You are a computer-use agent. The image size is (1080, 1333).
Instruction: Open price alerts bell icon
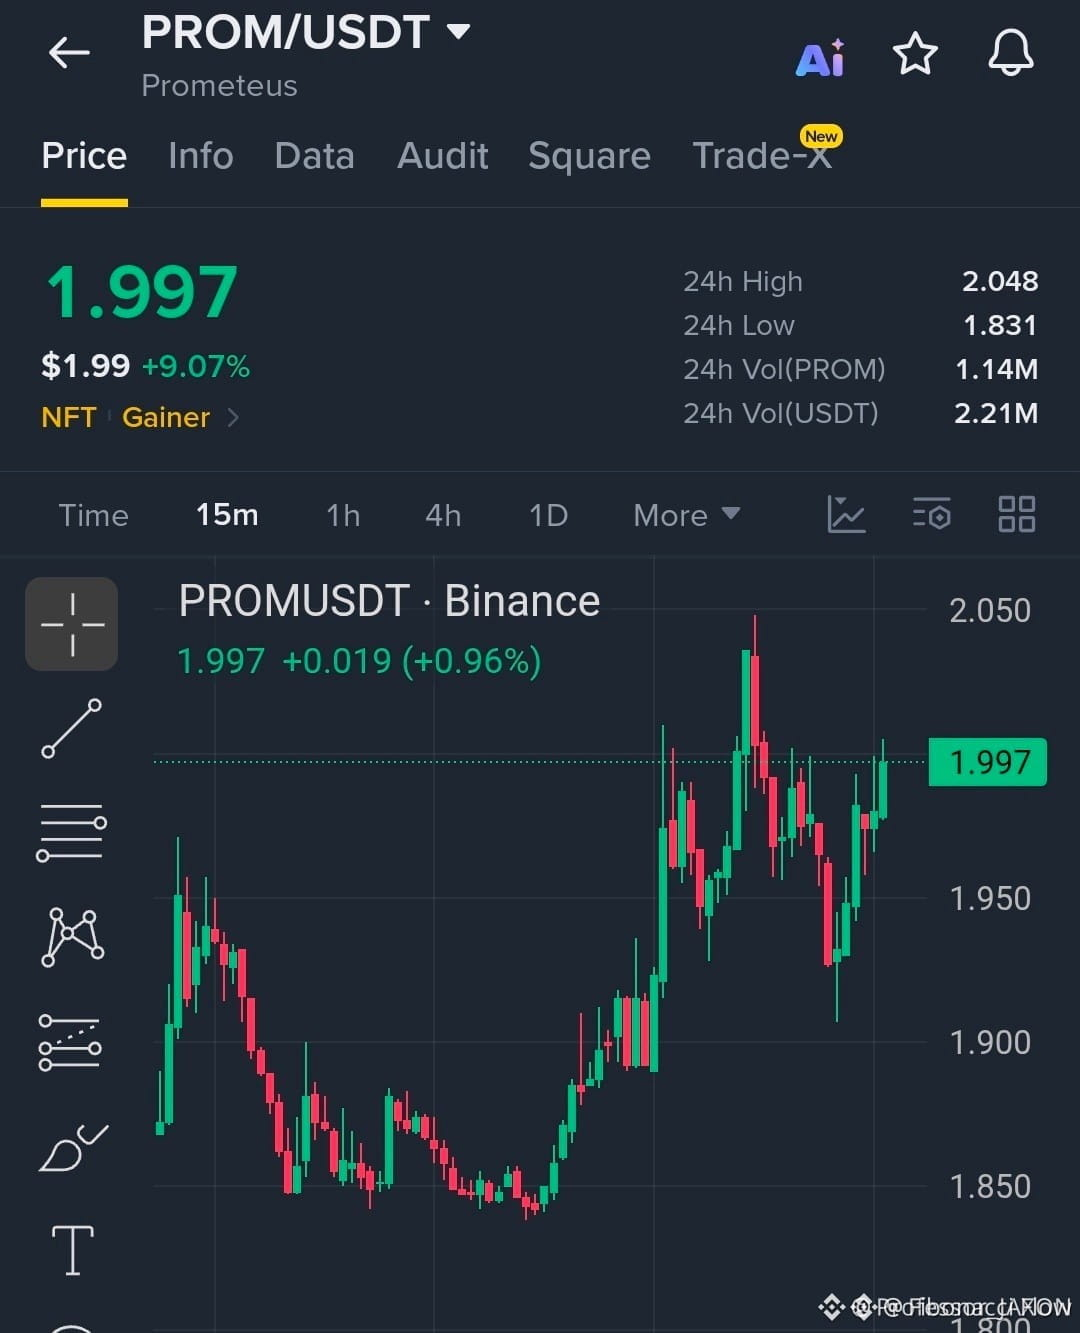pos(1011,53)
